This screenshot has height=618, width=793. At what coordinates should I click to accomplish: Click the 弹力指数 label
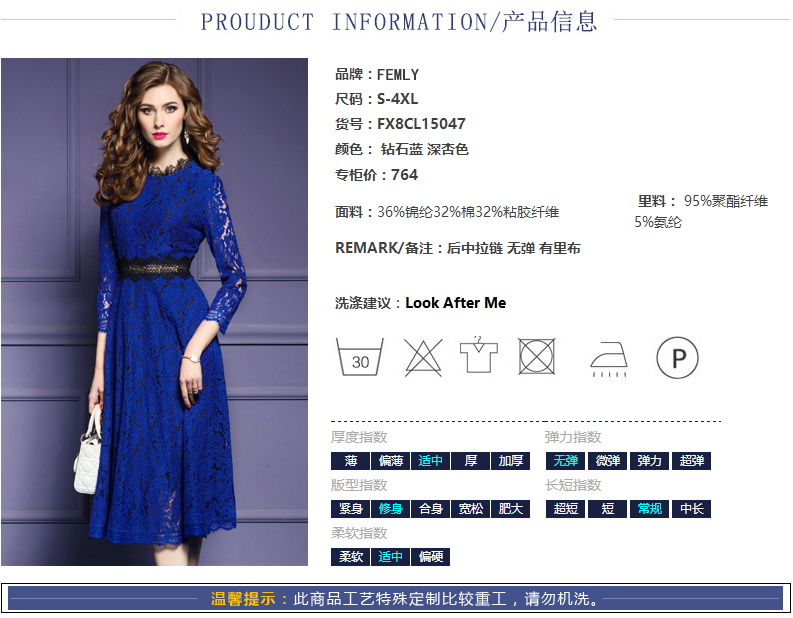(x=573, y=437)
